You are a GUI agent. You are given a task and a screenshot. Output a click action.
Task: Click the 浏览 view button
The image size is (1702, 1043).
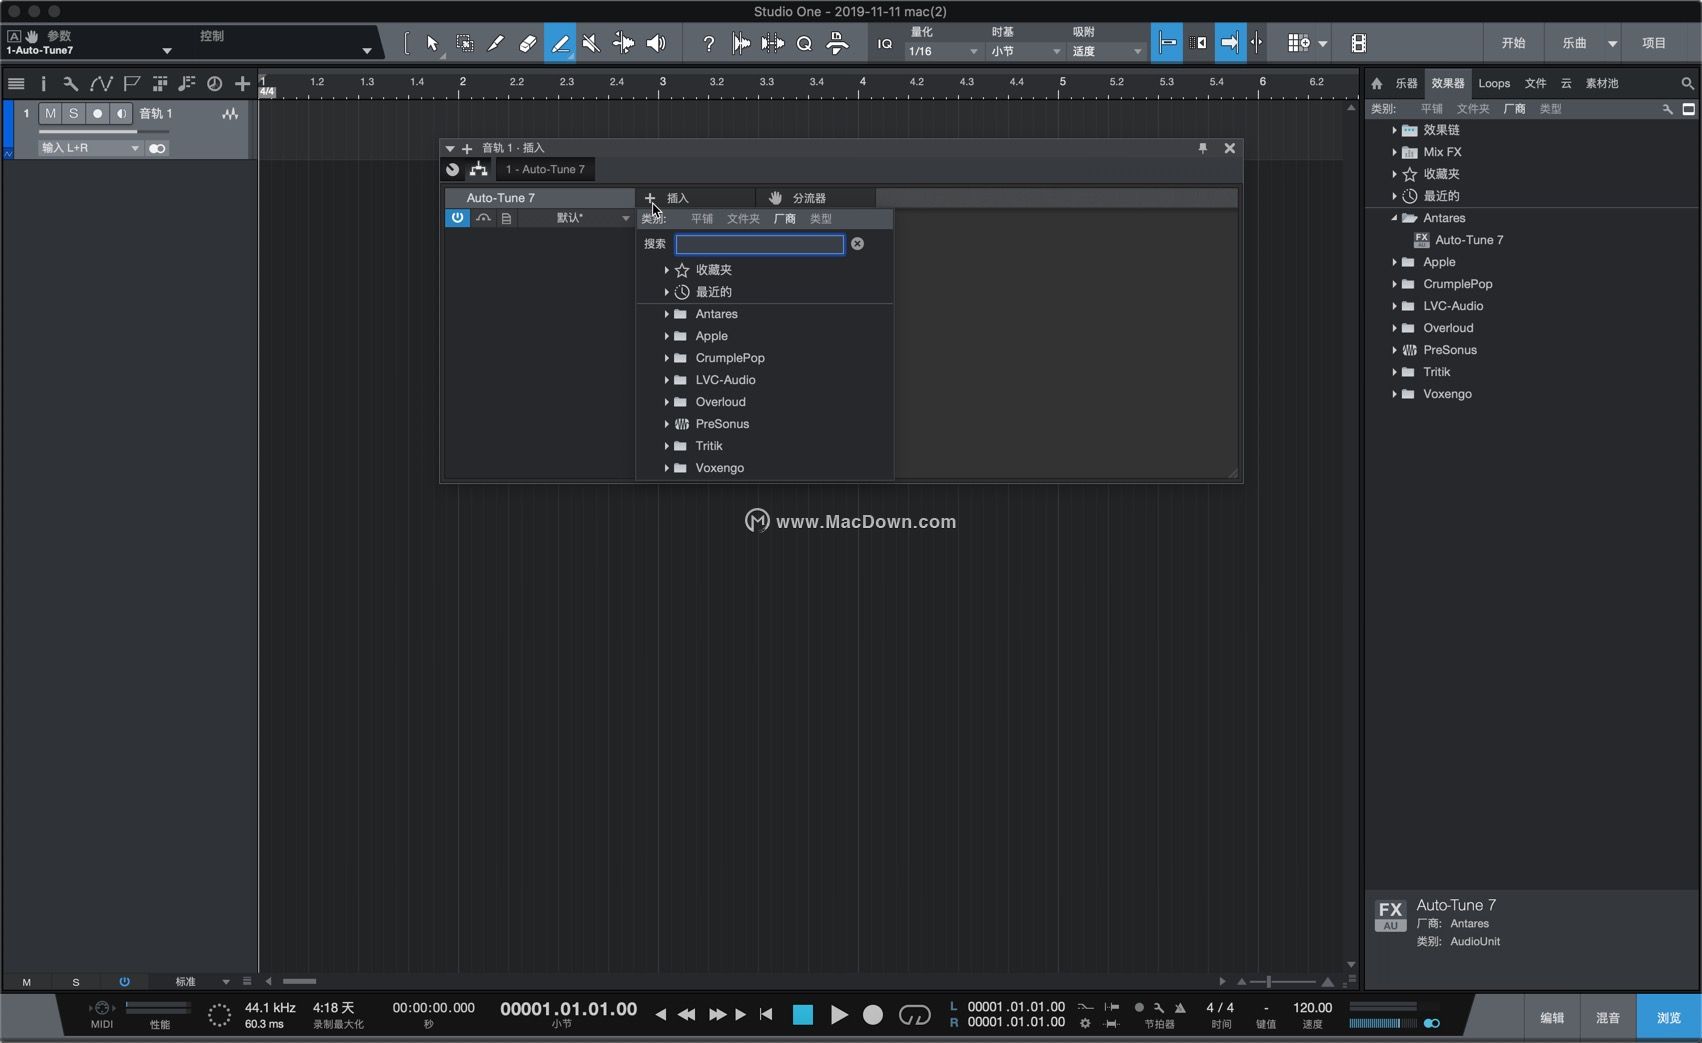[x=1668, y=1017]
